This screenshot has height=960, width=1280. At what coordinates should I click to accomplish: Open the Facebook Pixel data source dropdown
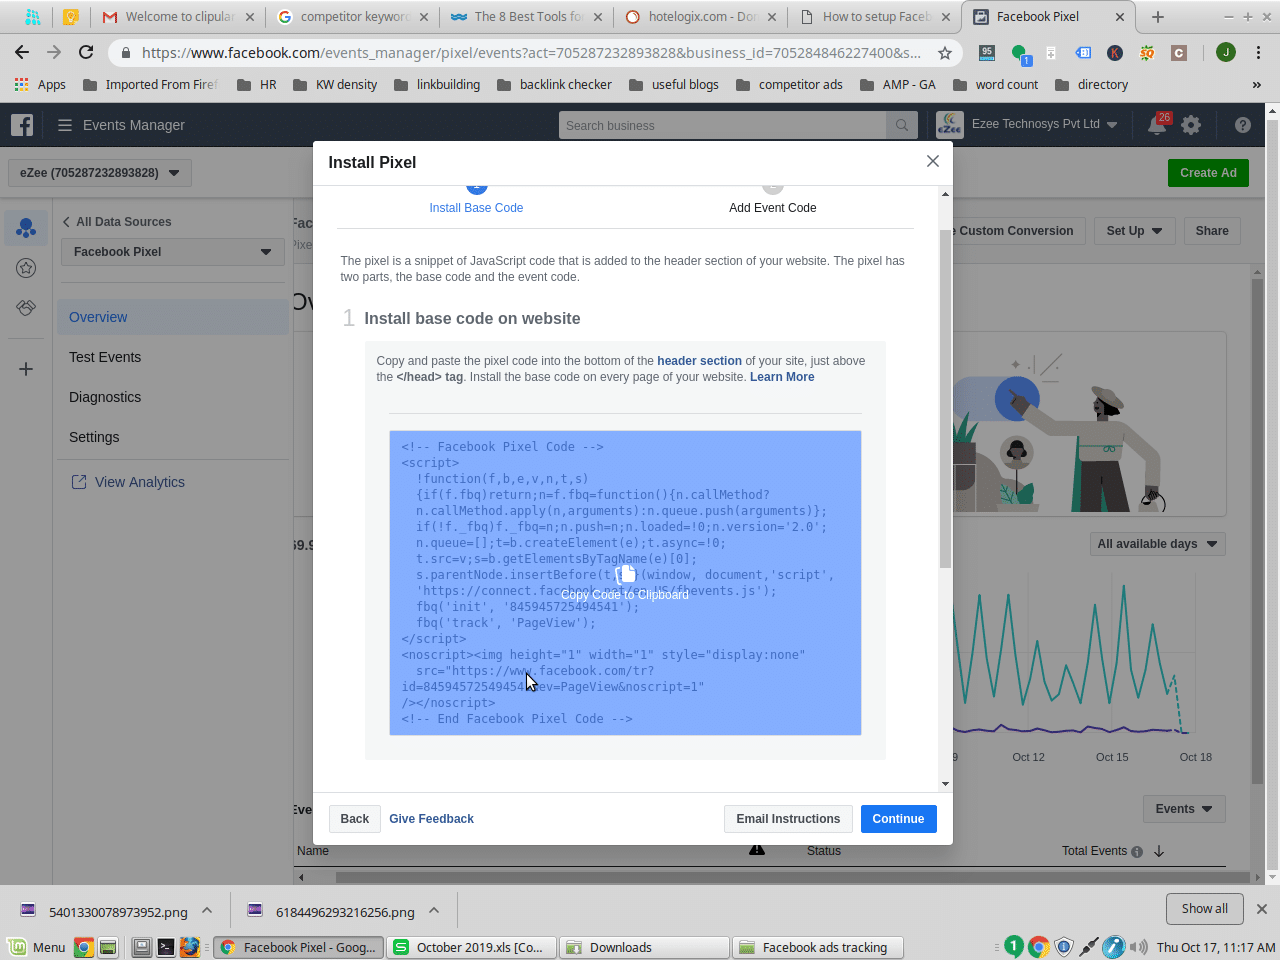point(173,252)
